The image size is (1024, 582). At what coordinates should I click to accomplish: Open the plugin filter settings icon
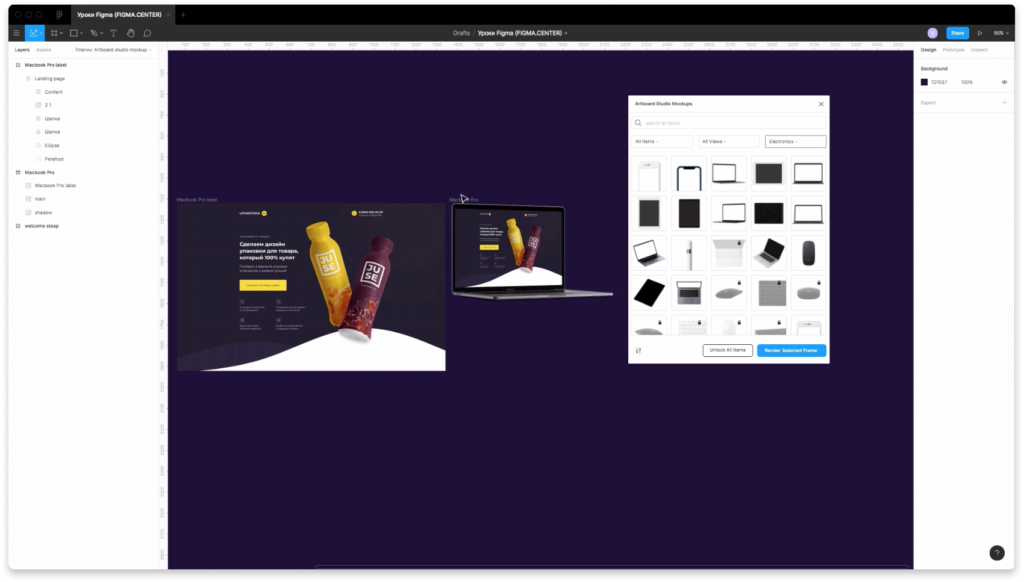point(638,350)
